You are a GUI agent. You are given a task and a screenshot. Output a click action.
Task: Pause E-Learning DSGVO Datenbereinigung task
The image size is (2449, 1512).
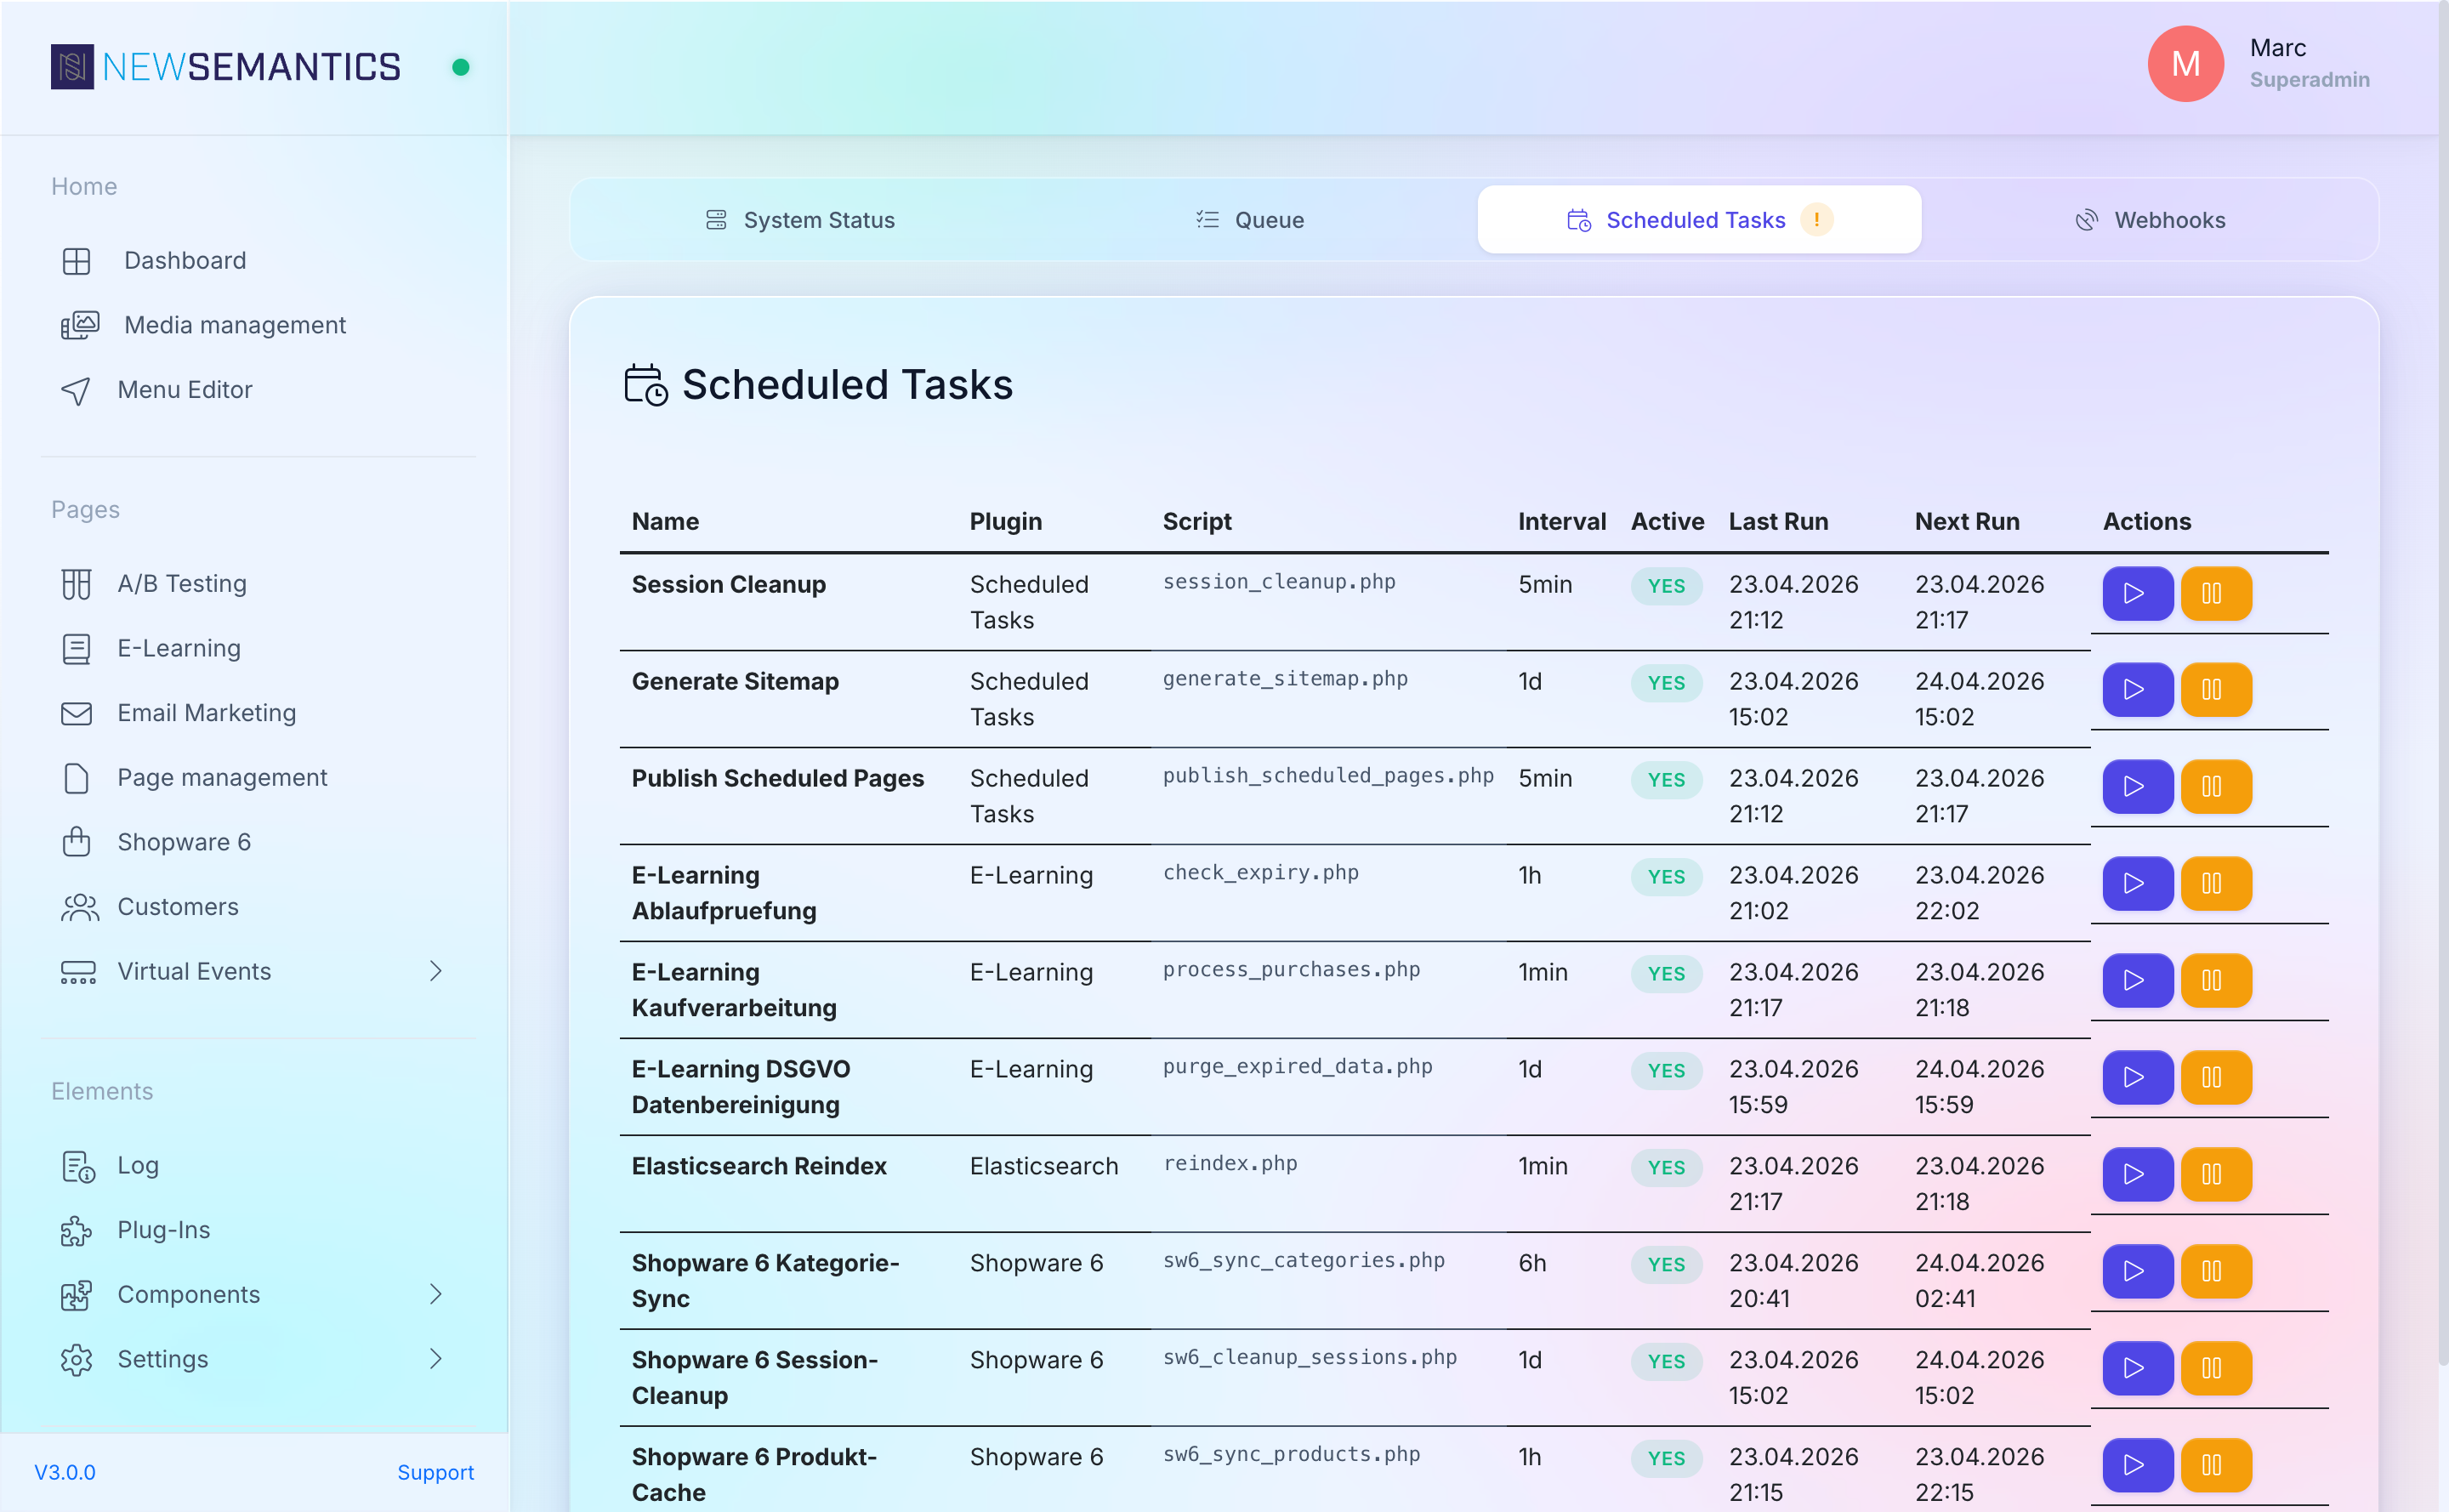(2215, 1078)
